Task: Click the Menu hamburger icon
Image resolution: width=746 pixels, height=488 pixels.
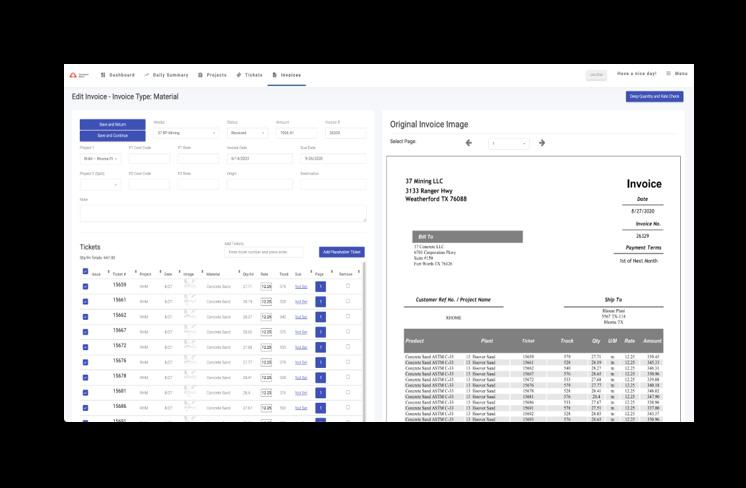Action: [668, 74]
